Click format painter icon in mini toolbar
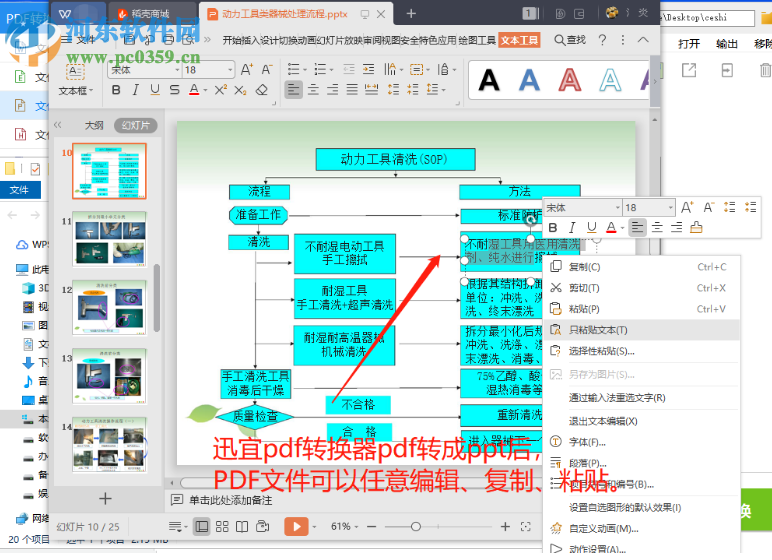 [696, 228]
